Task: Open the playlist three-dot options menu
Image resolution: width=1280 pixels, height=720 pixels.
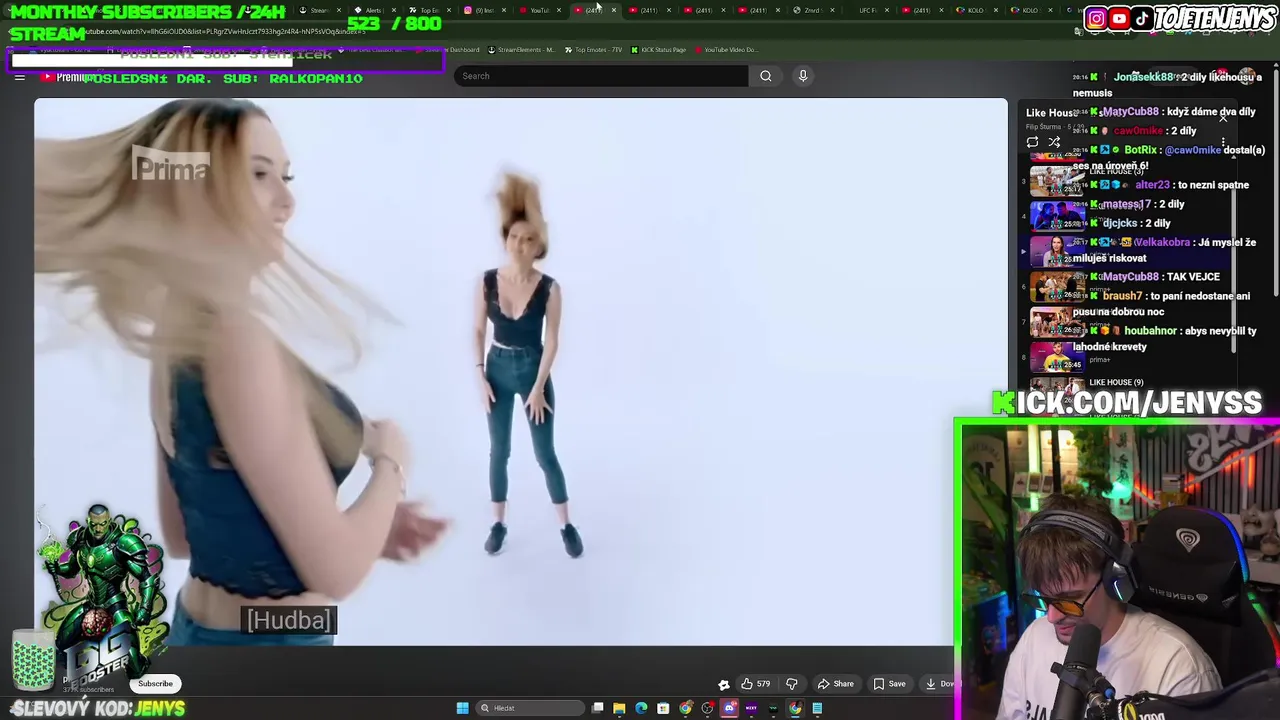Action: point(1223,142)
